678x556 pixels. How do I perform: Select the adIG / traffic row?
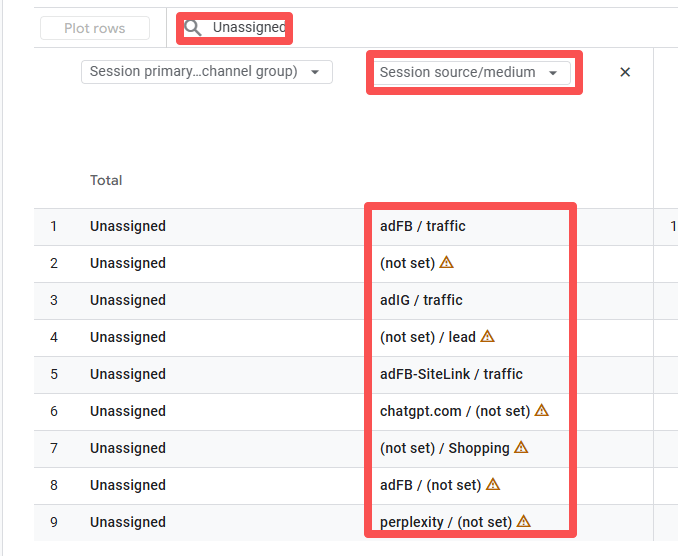click(x=421, y=300)
